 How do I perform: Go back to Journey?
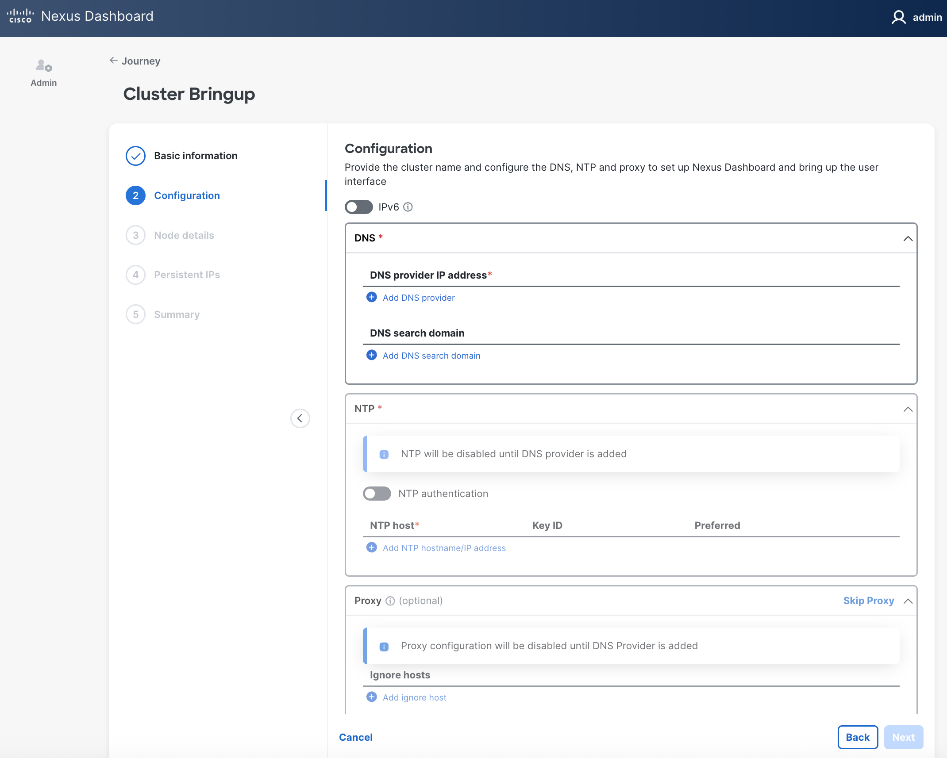click(135, 61)
